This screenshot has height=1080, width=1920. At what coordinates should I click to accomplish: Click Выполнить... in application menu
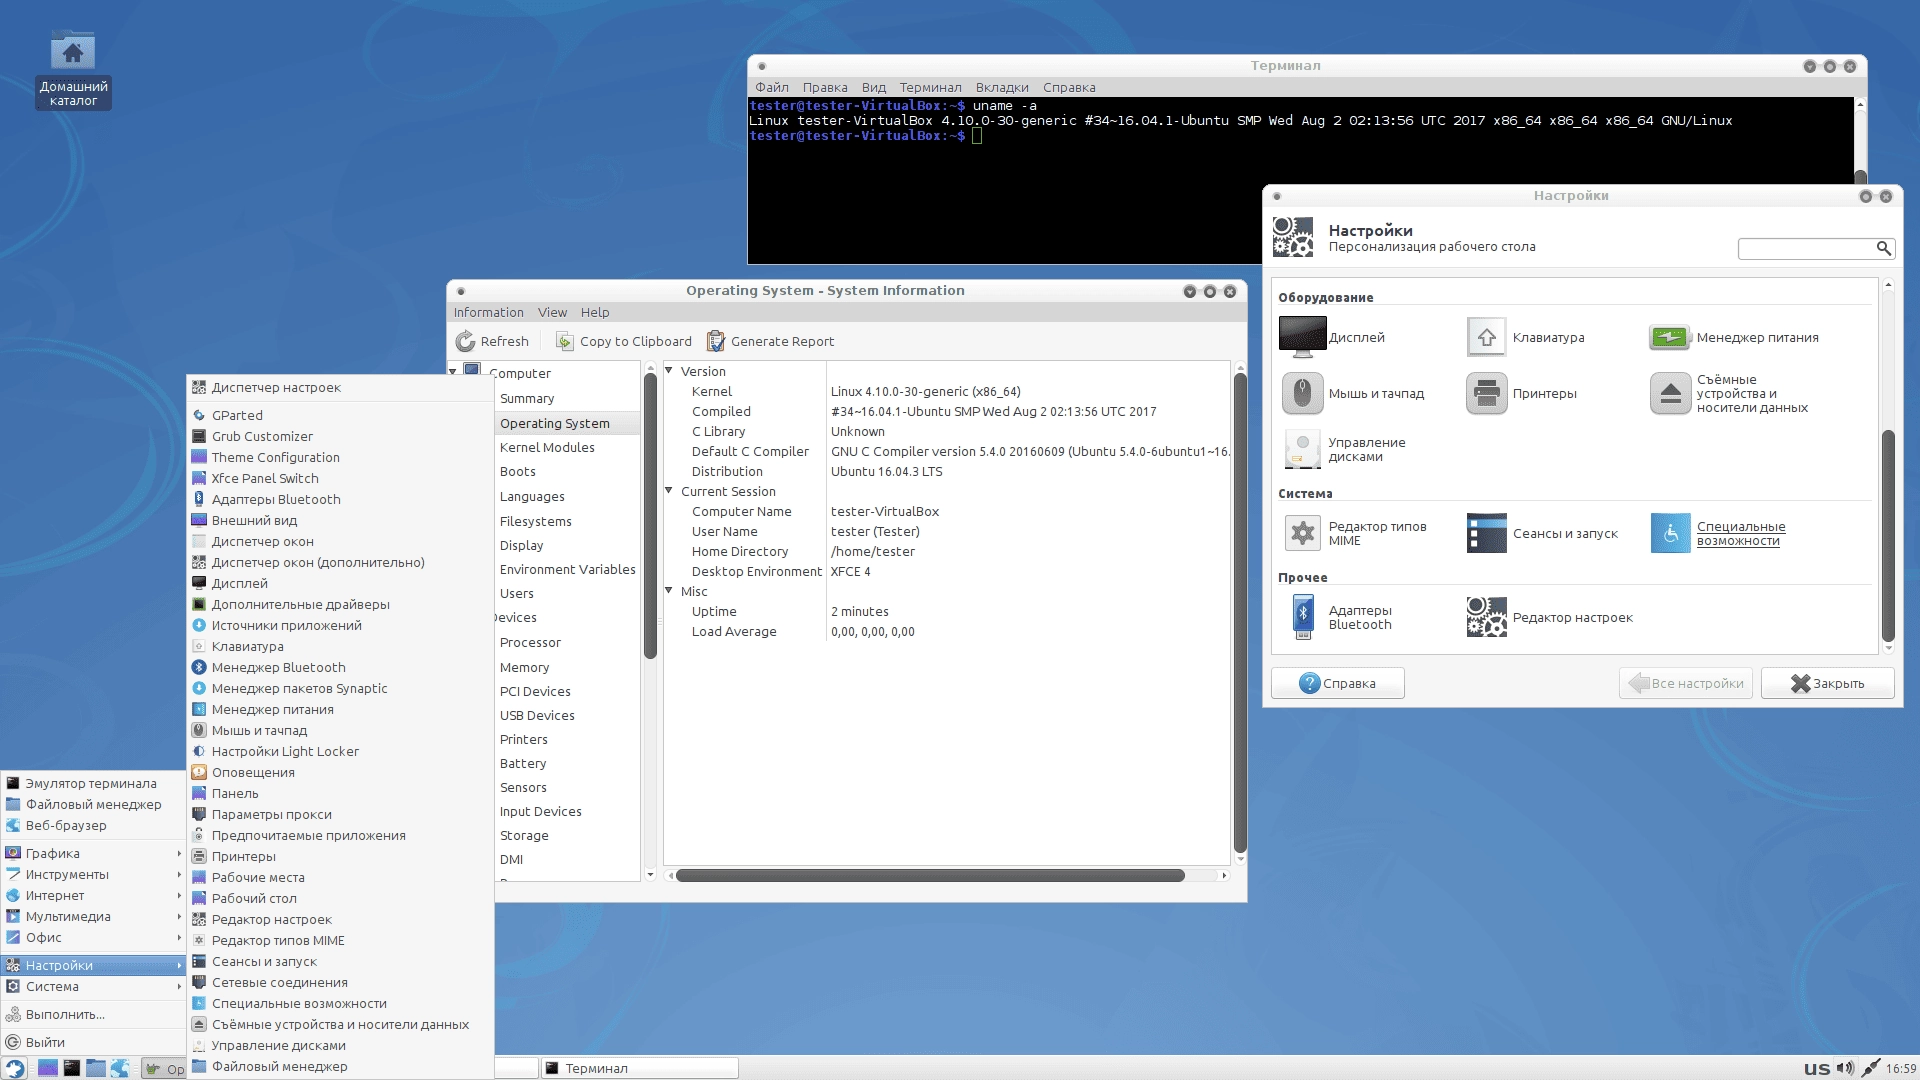94,1014
